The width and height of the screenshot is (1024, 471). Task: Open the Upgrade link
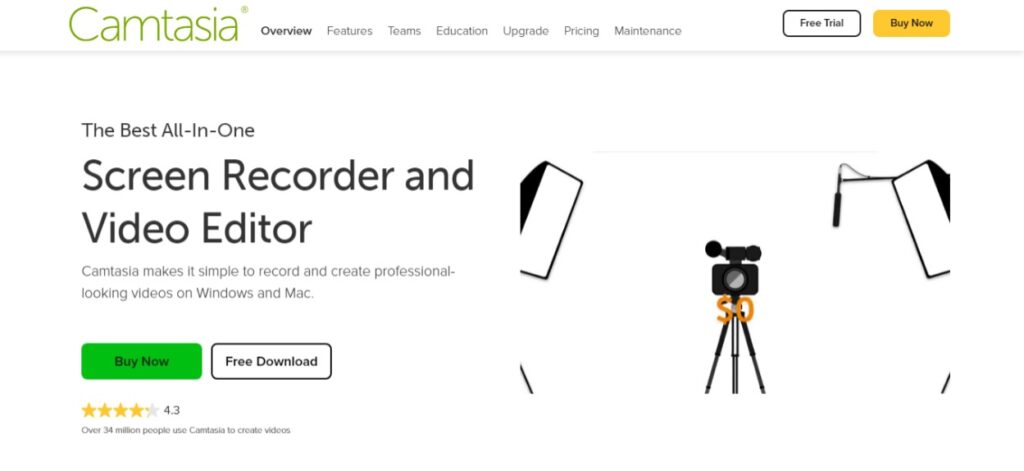526,31
